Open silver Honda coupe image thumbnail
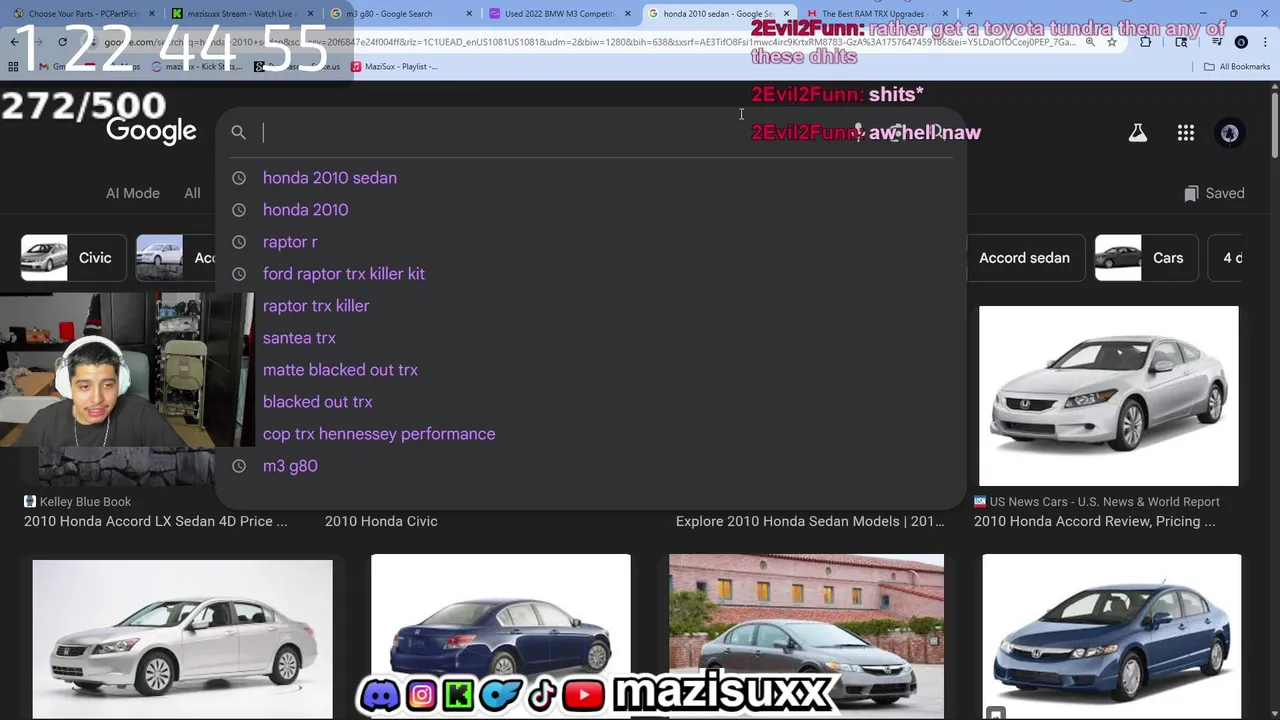1280x720 pixels. point(1108,396)
